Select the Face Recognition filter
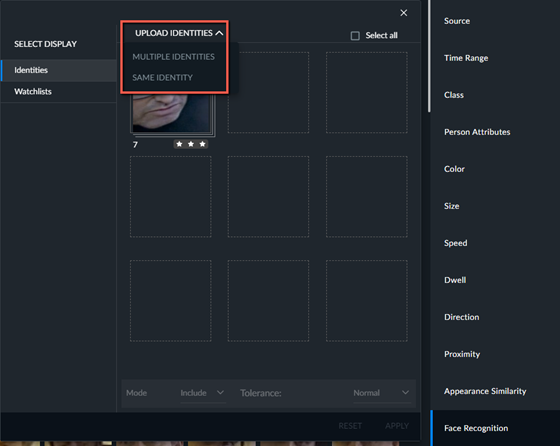560x446 pixels. pos(495,428)
